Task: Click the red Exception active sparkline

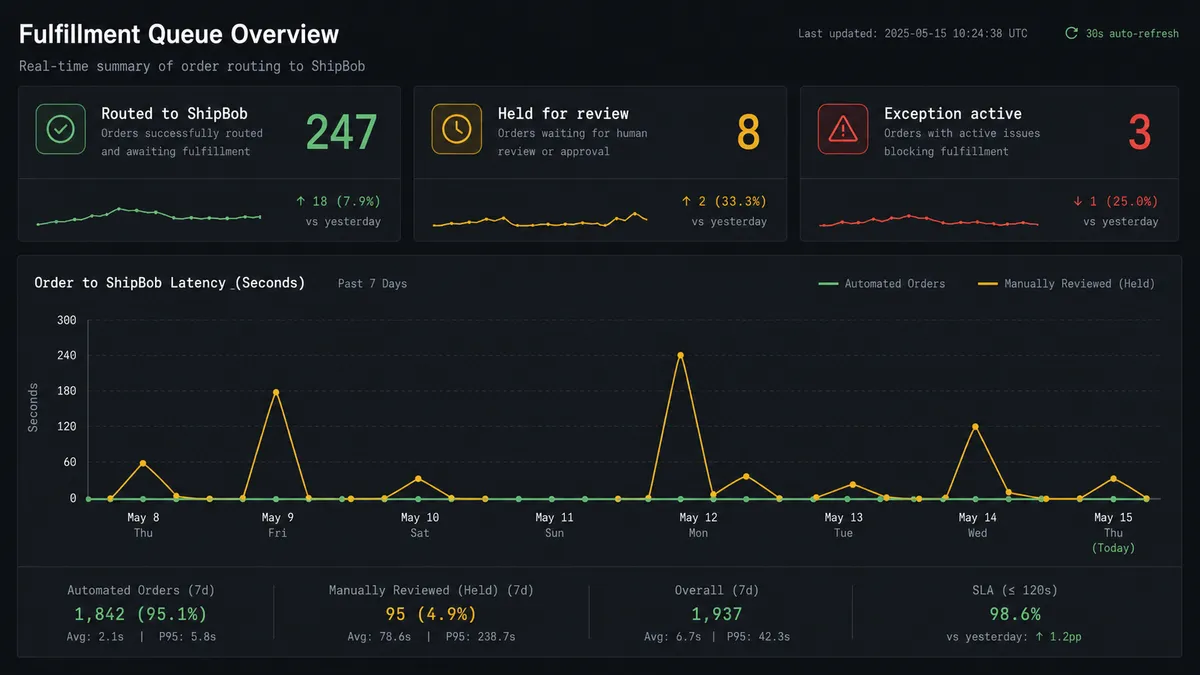Action: pyautogui.click(x=929, y=220)
